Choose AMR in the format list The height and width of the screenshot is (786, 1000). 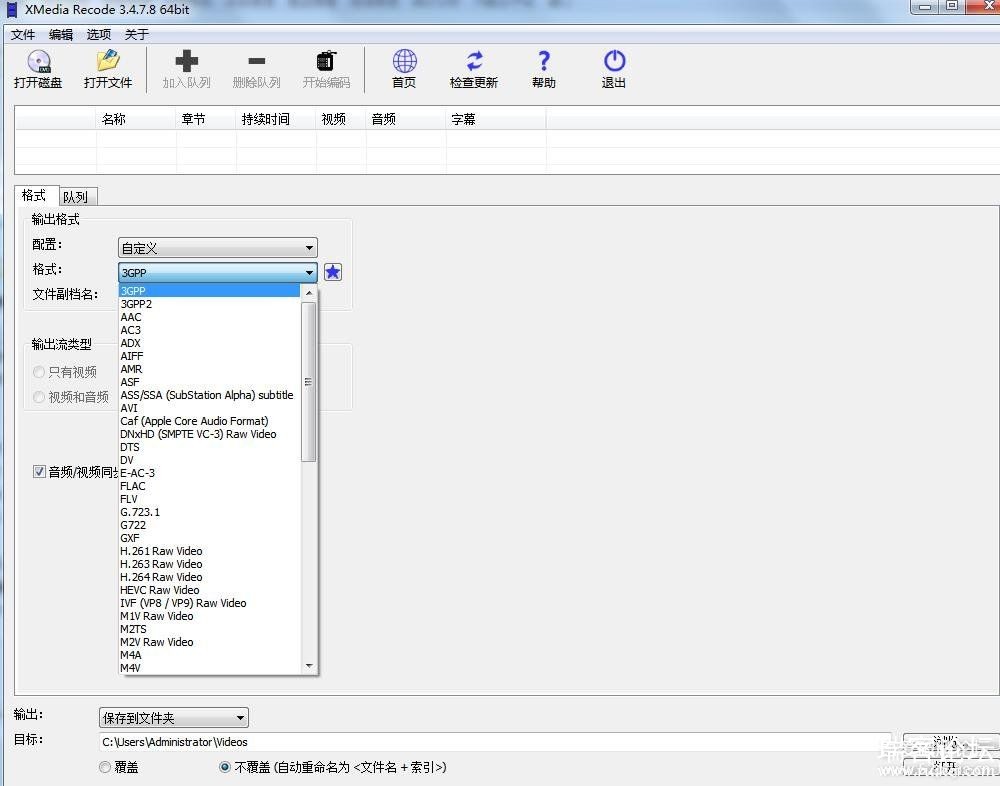pyautogui.click(x=209, y=369)
